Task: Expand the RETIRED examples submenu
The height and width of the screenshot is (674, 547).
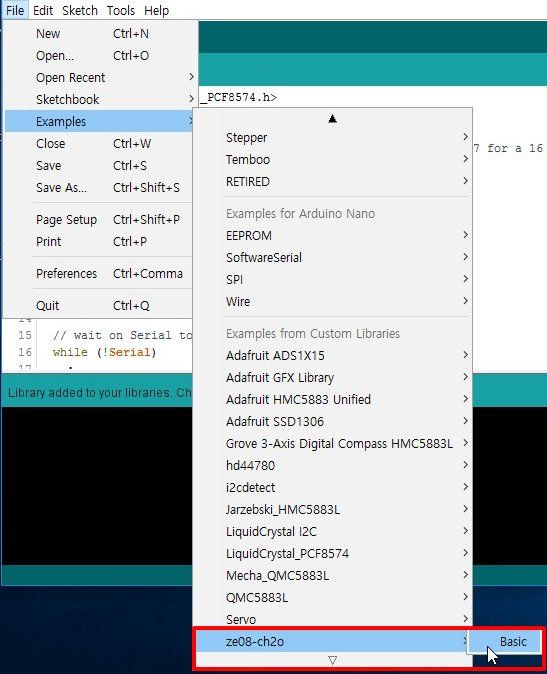Action: click(333, 181)
